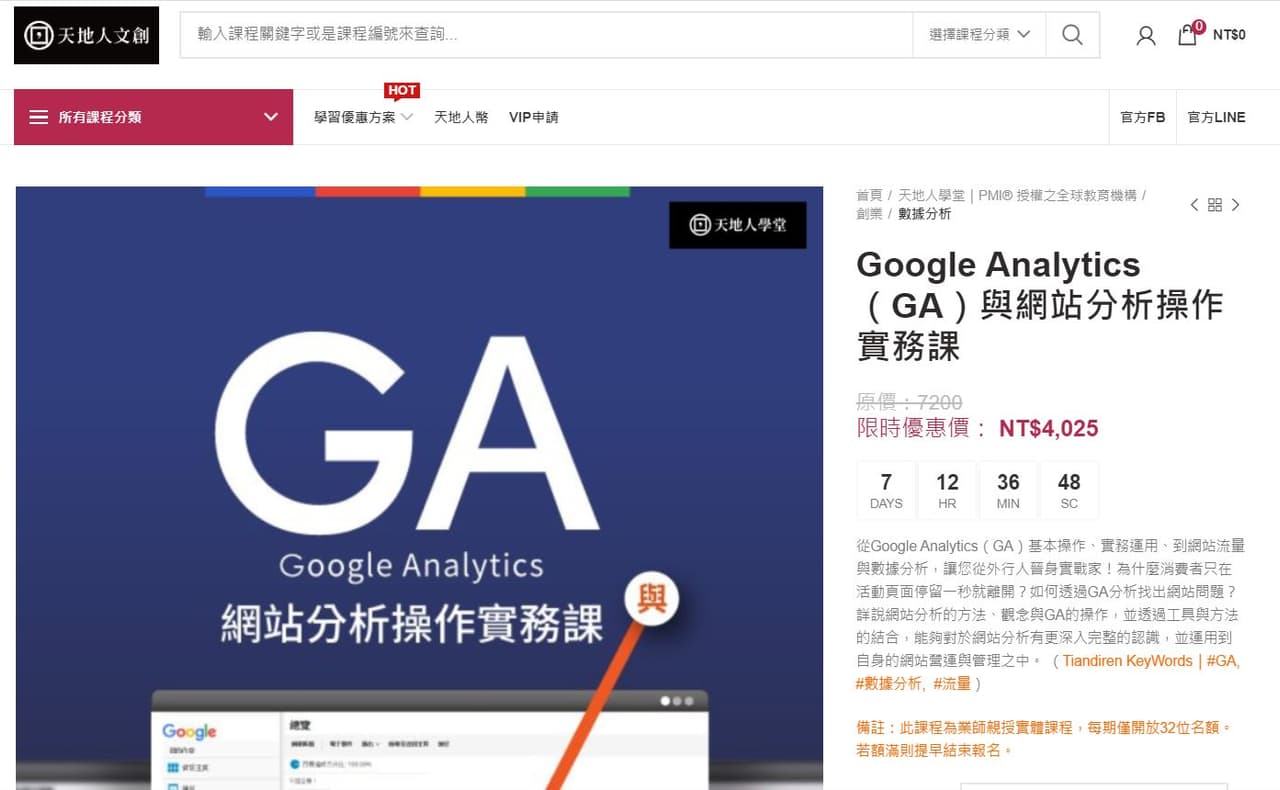This screenshot has height=790, width=1280.
Task: Click the SC countdown box
Action: click(1069, 490)
